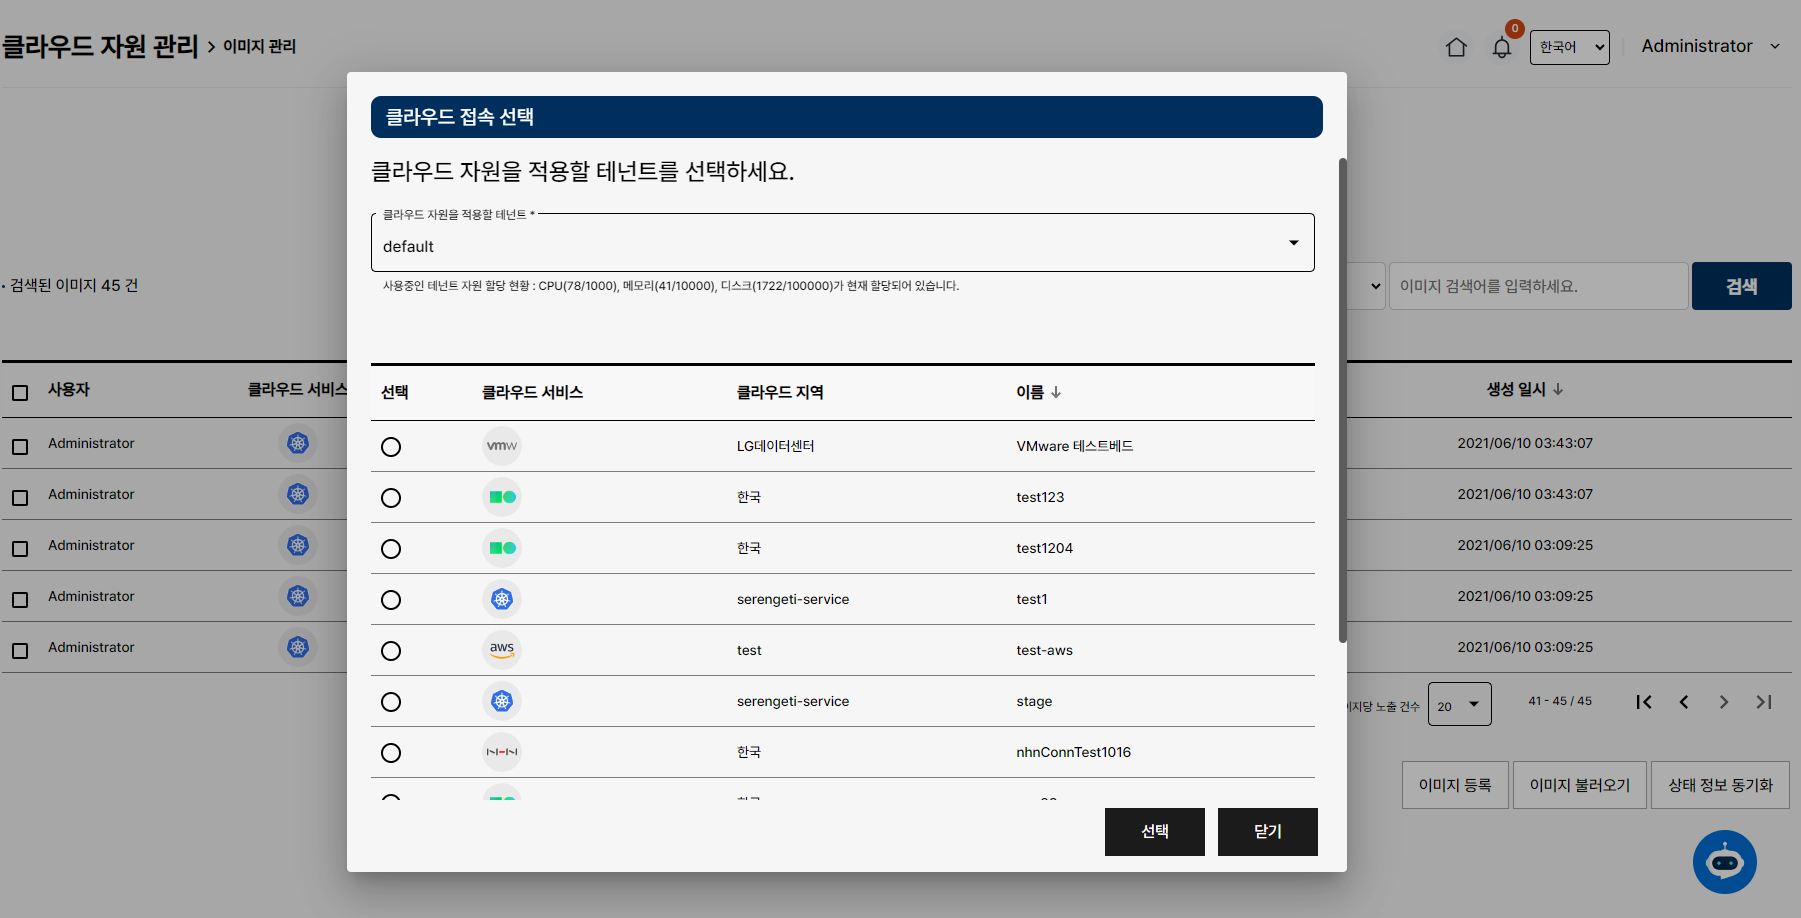1801x918 pixels.
Task: Open the 한국어 language dropdown
Action: 1569,47
